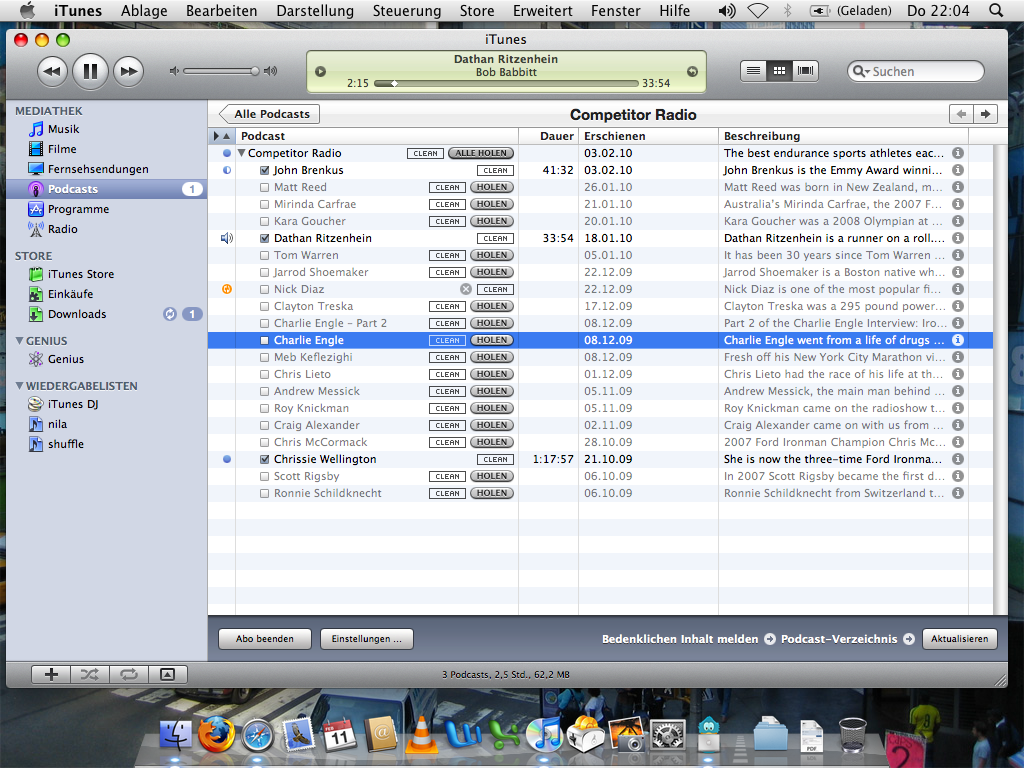
Task: Open the Ablage menu
Action: (144, 10)
